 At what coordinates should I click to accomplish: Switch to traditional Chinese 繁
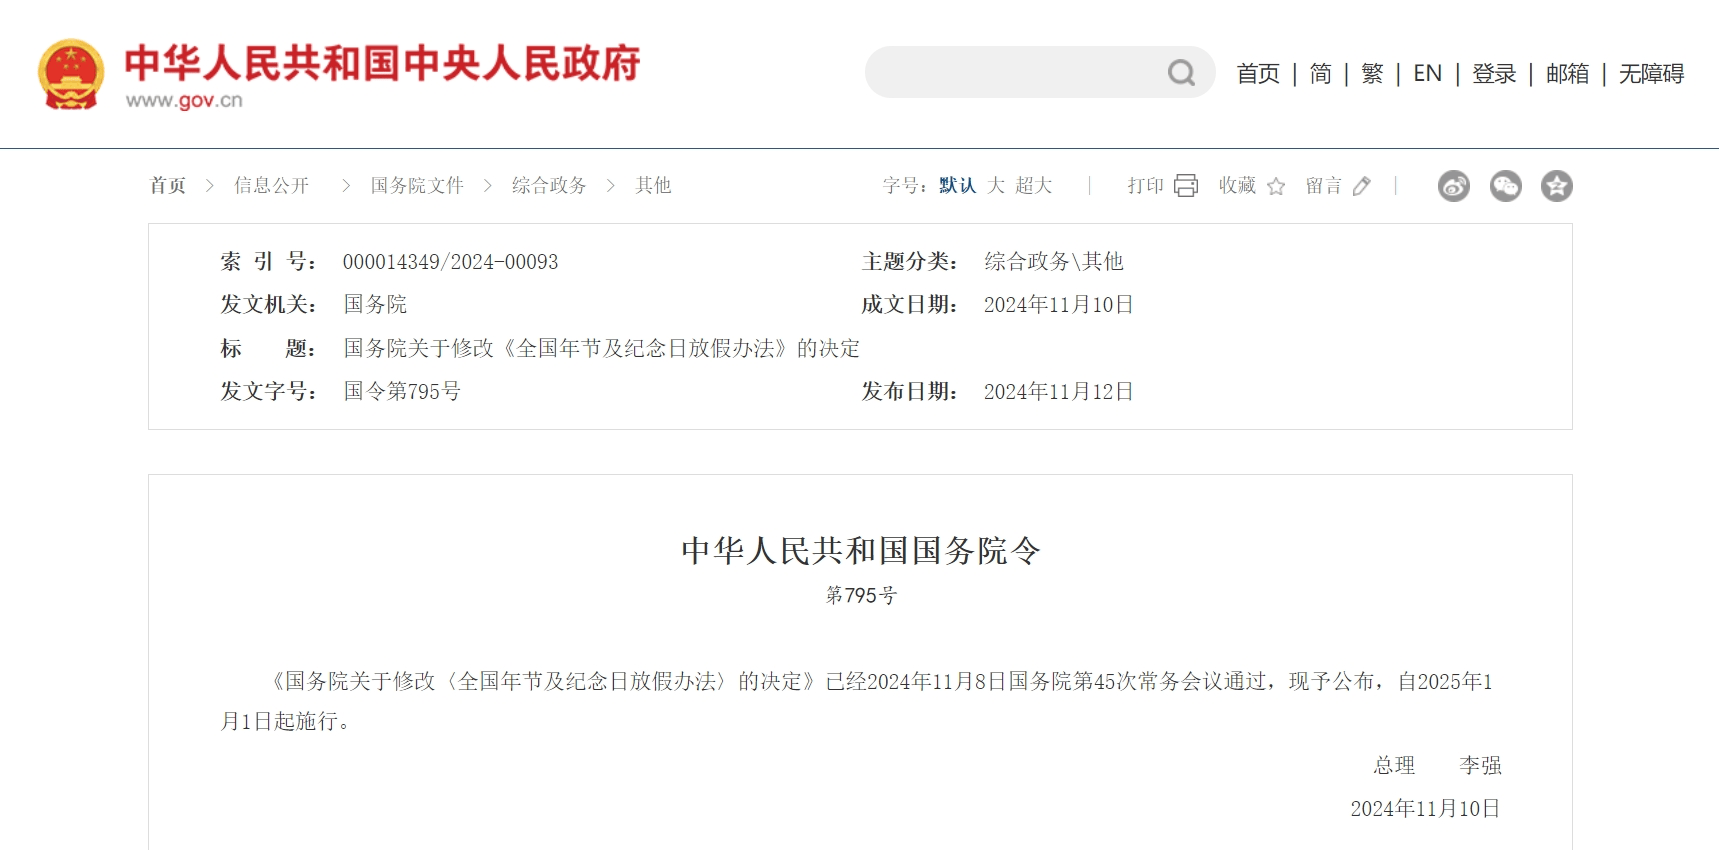tap(1372, 74)
